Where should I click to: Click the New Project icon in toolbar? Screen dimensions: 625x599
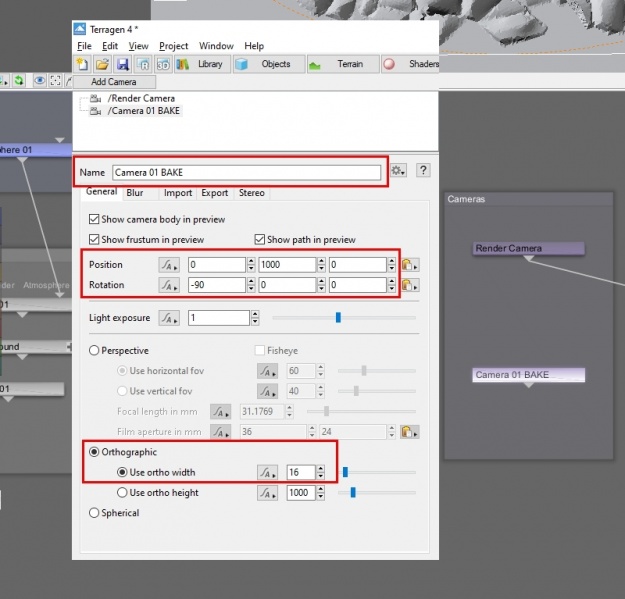pos(83,64)
